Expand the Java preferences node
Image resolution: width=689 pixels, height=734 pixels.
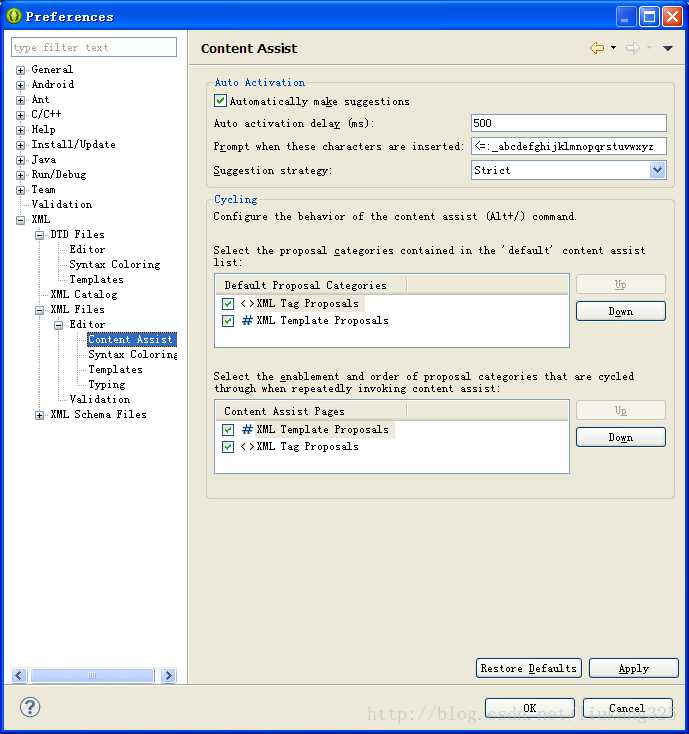point(20,160)
